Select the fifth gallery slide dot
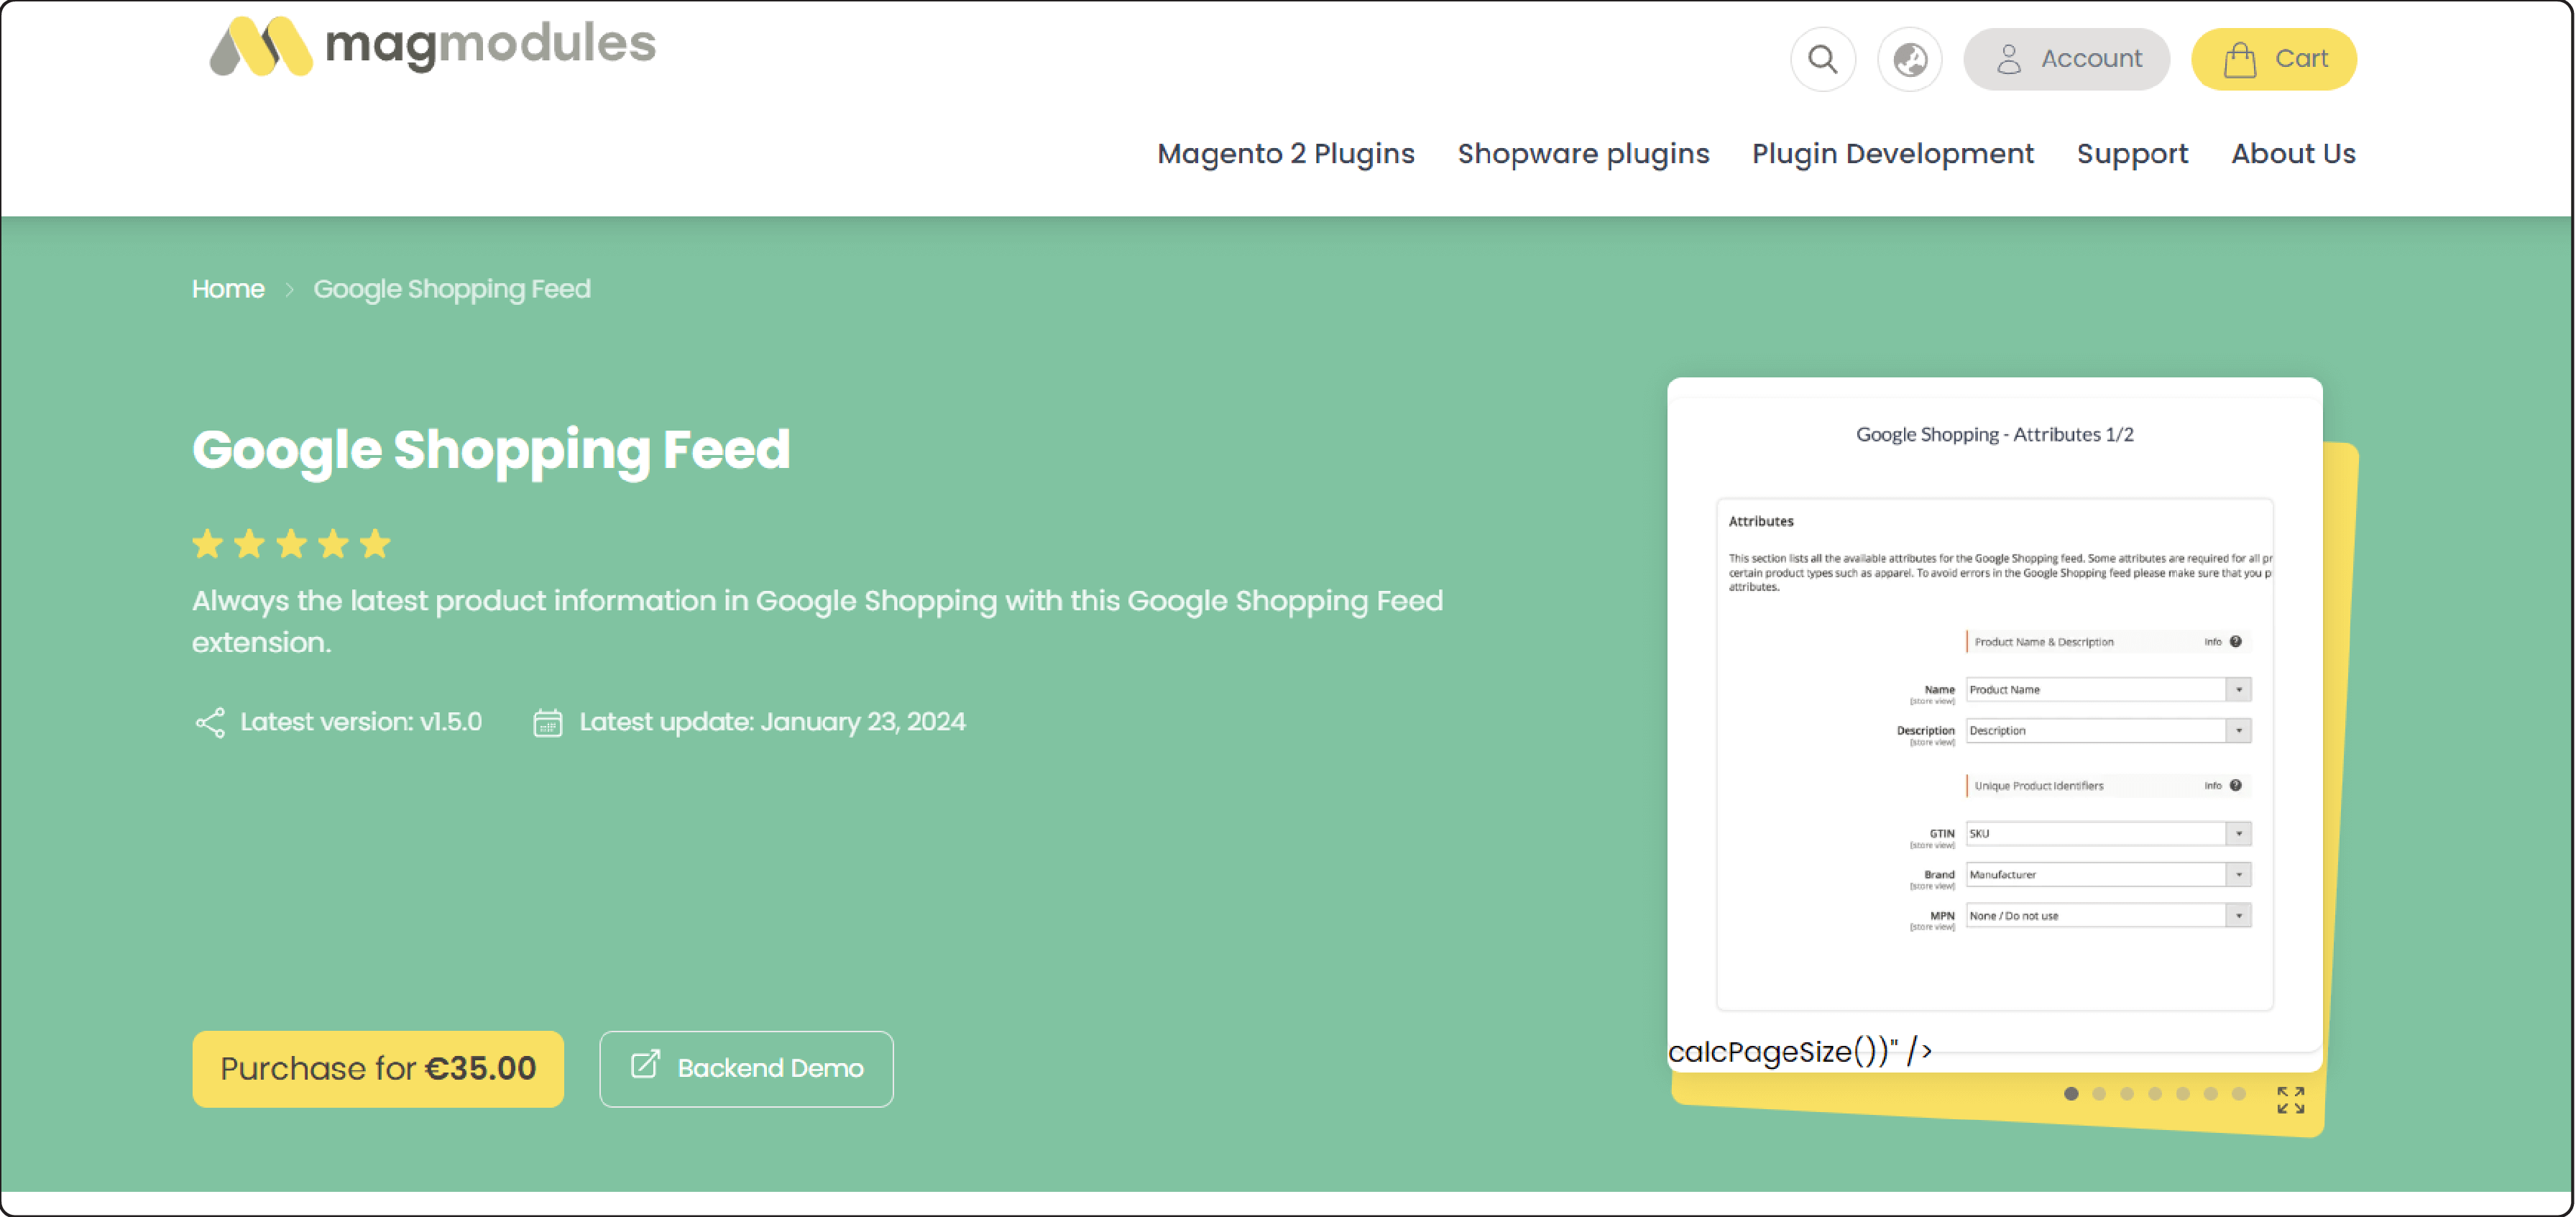This screenshot has height=1217, width=2576. coord(2183,1094)
